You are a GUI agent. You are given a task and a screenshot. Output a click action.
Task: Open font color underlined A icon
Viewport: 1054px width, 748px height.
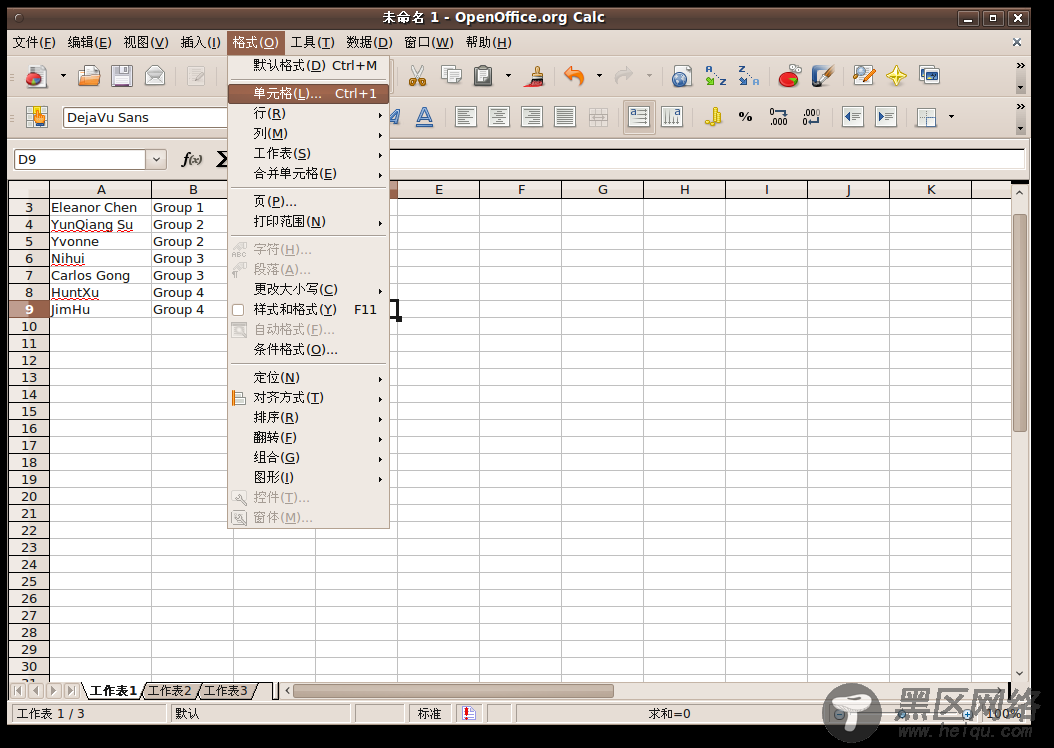click(424, 117)
